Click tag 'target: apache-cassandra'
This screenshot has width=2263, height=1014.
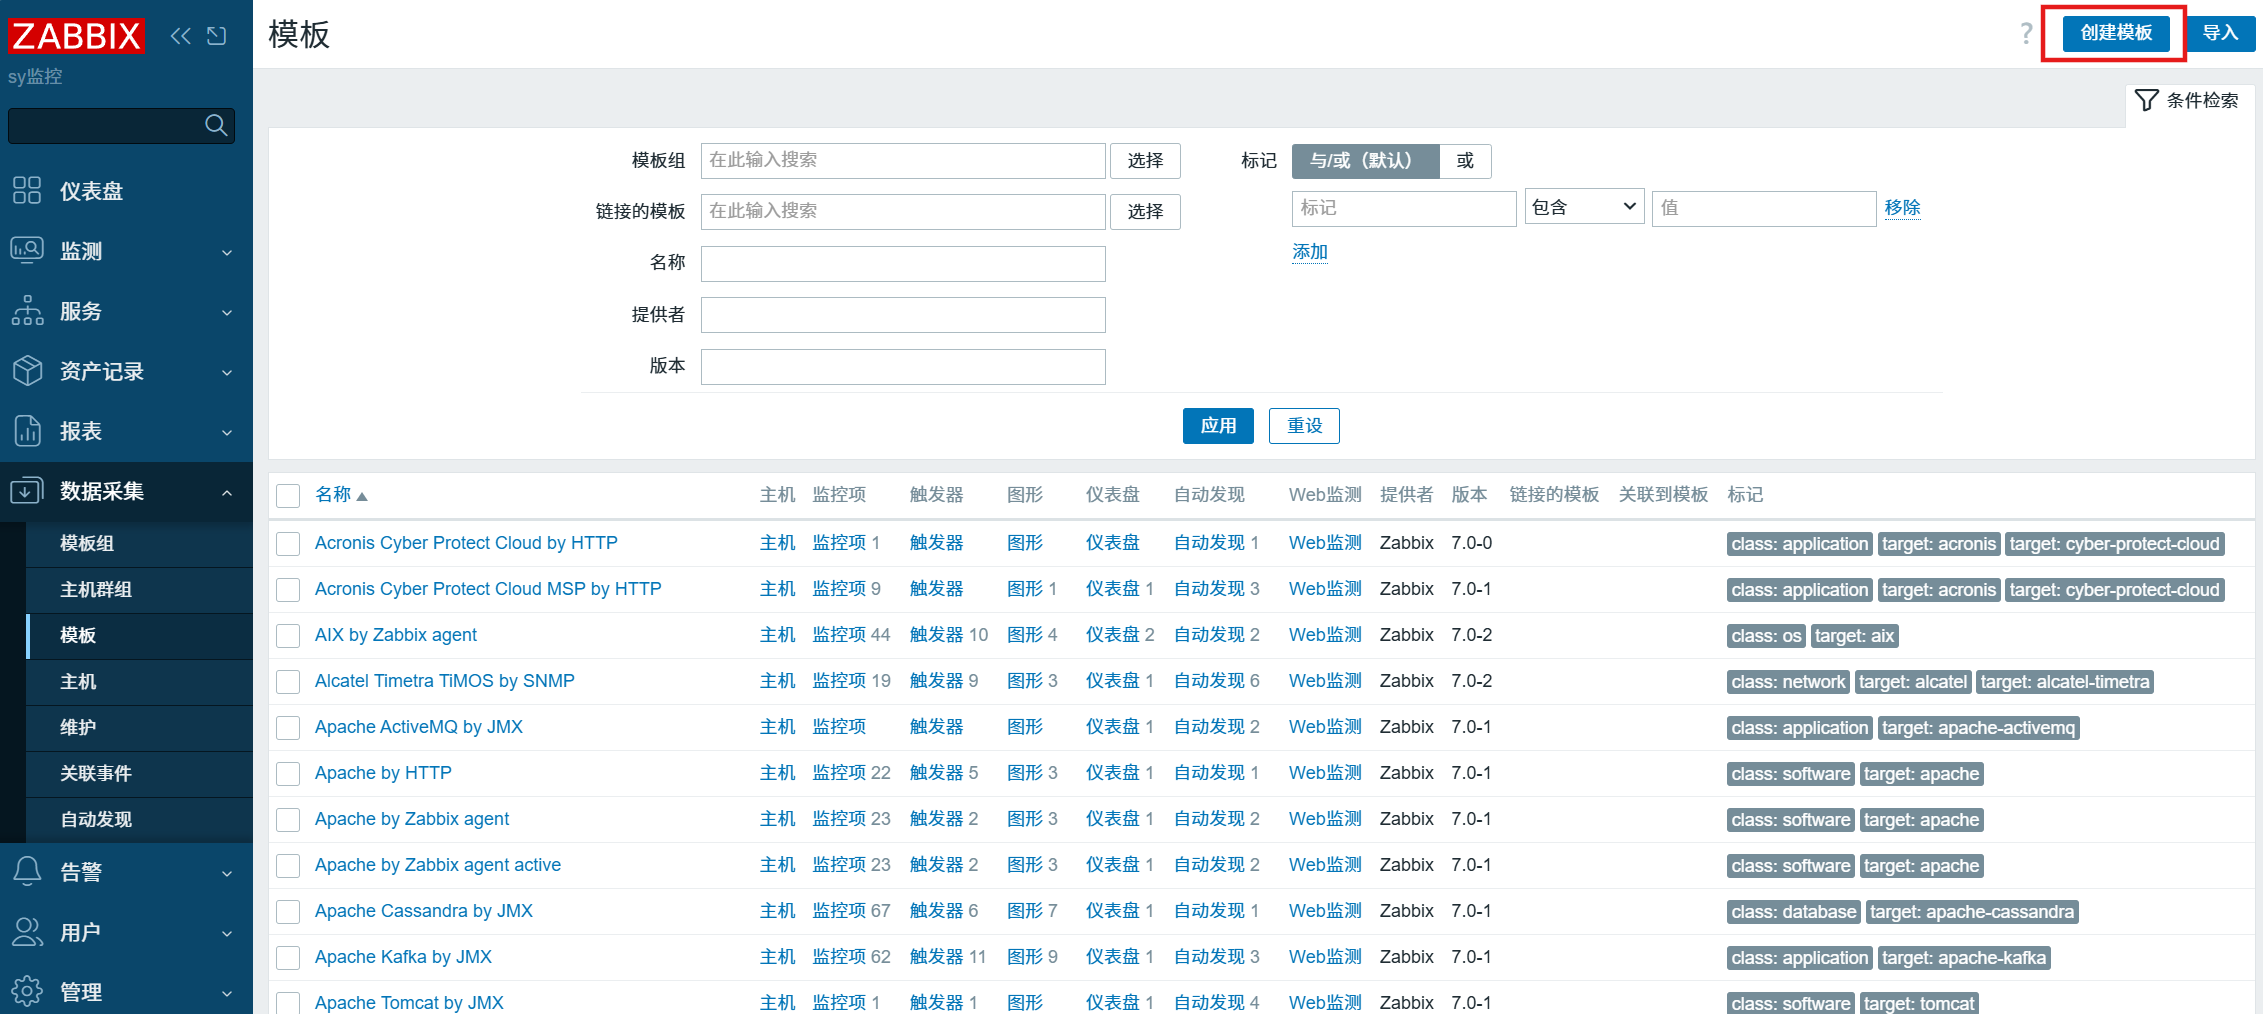click(1972, 912)
